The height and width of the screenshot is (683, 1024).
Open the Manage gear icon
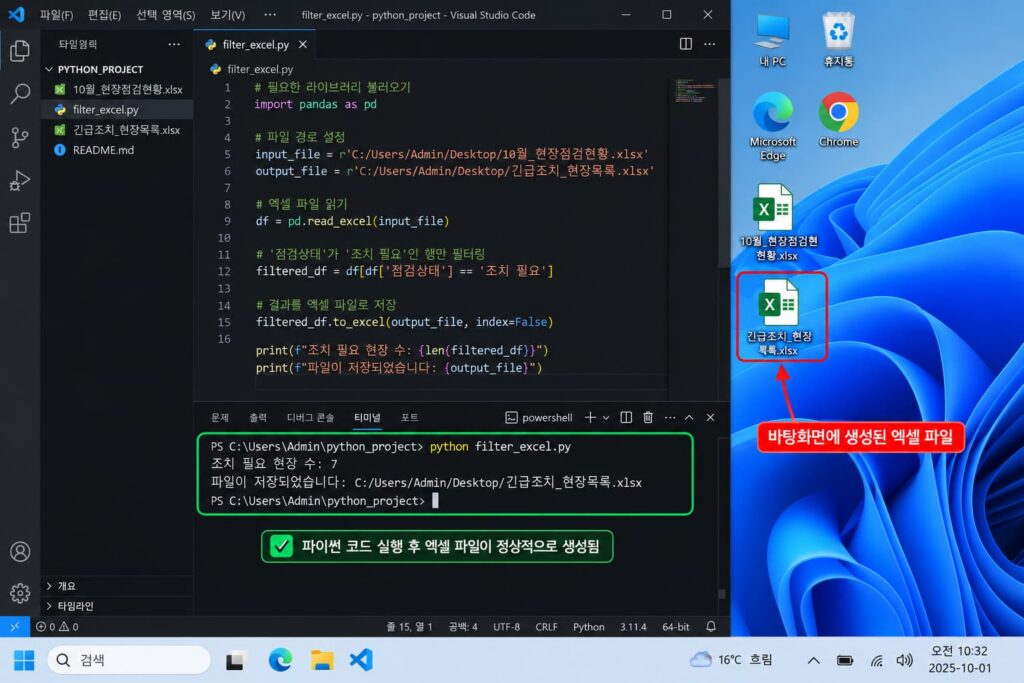coord(20,593)
